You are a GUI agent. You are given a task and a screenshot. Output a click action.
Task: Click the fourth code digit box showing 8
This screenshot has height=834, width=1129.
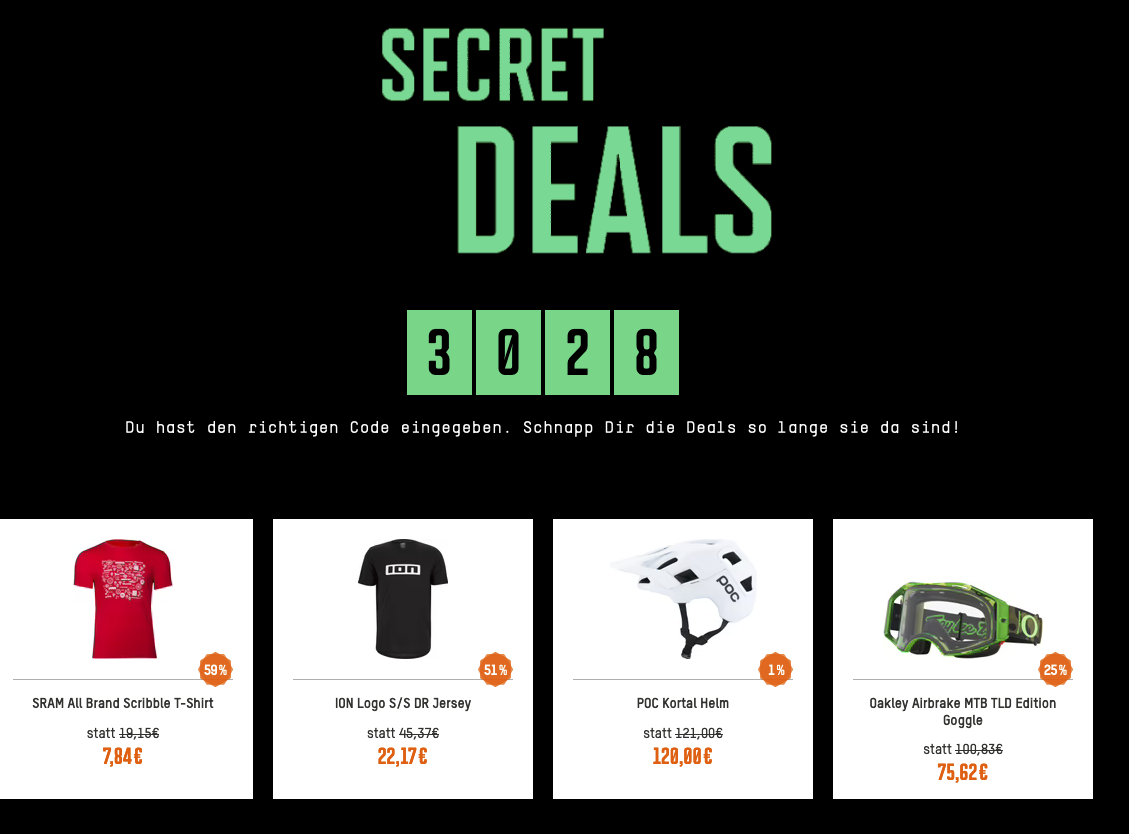646,352
